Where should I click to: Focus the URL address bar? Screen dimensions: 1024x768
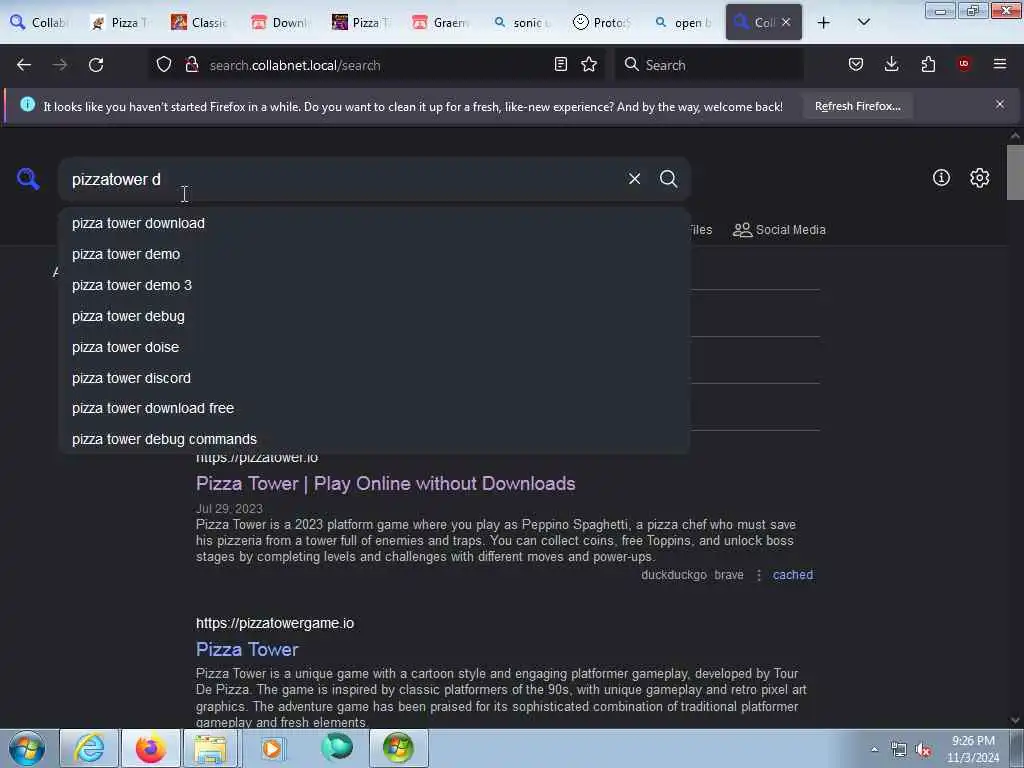click(x=376, y=65)
